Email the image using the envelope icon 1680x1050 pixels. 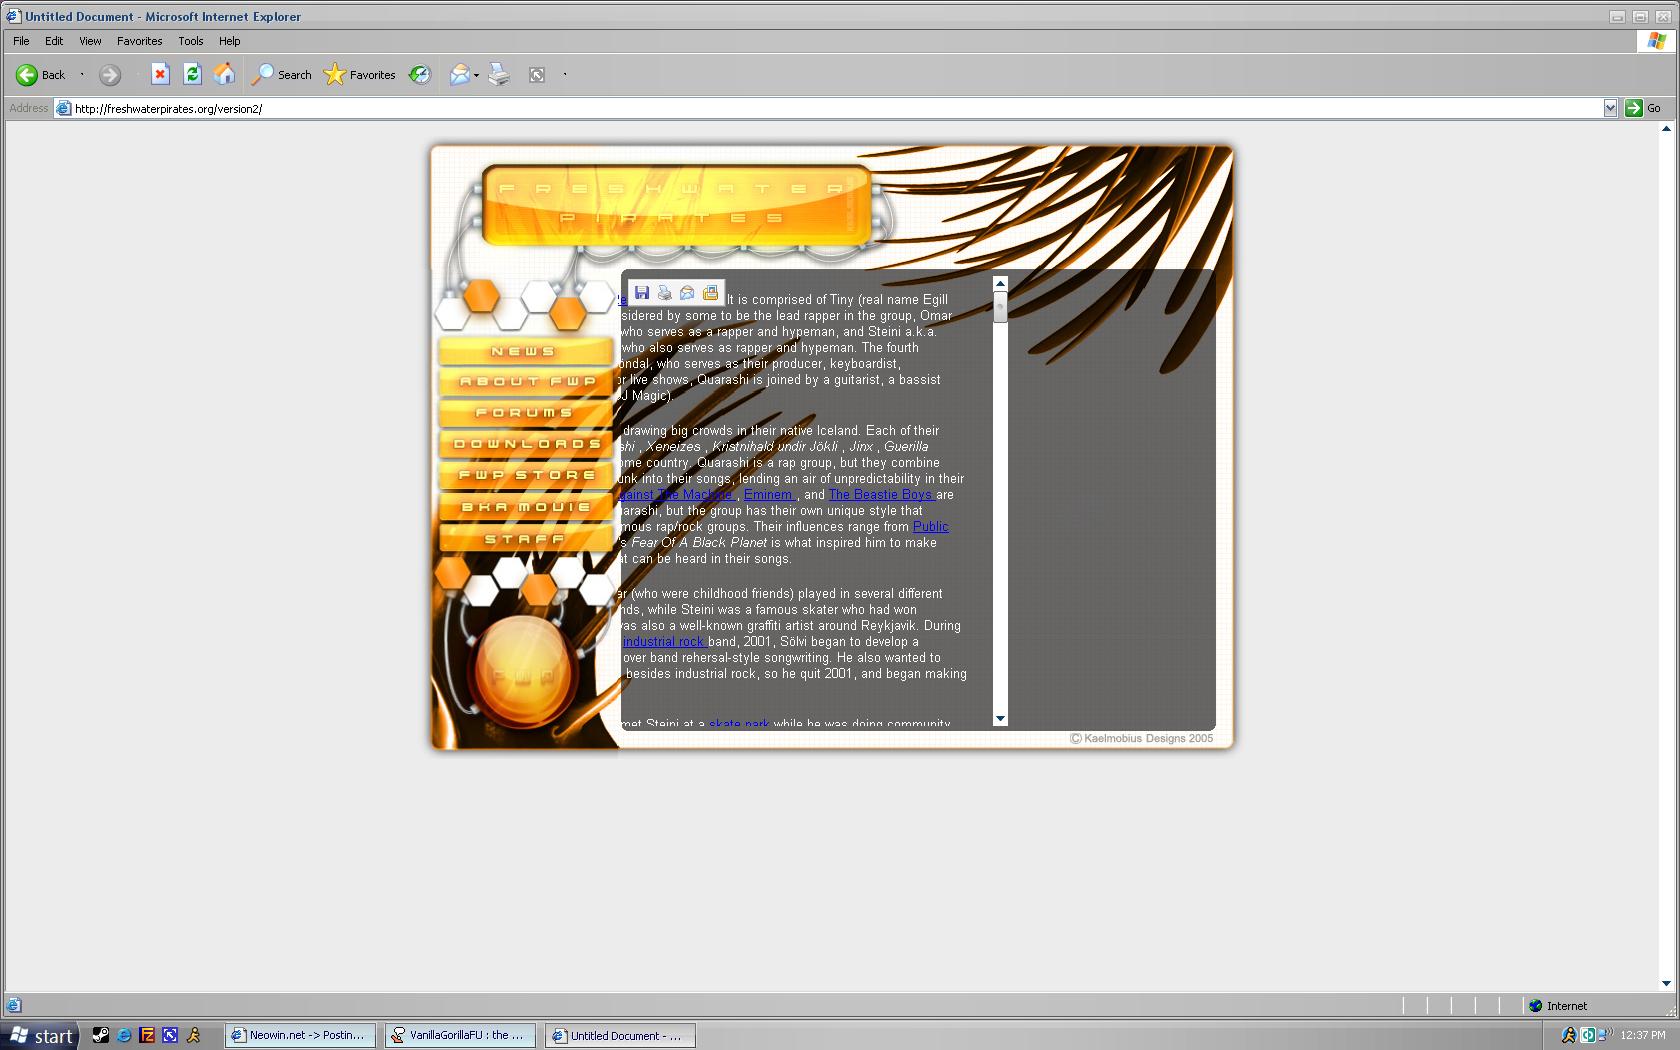click(687, 292)
